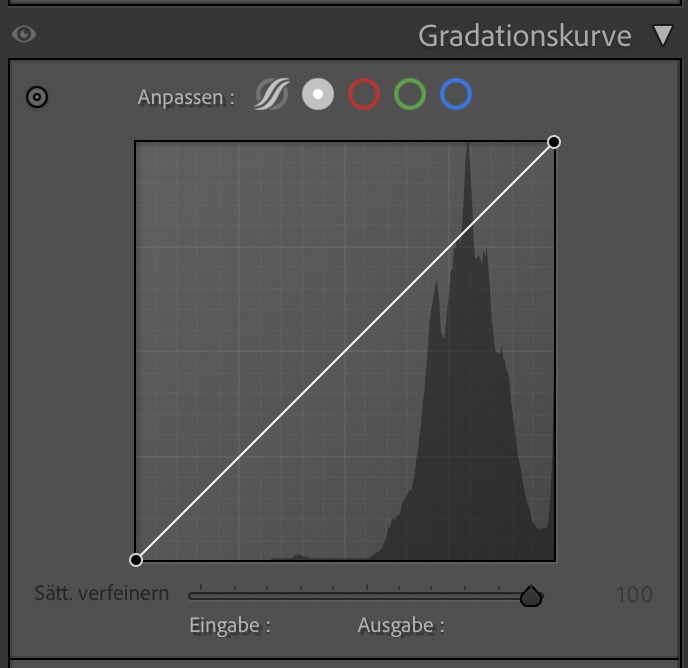
Task: Switch to the parametric curve mode
Action: click(271, 95)
